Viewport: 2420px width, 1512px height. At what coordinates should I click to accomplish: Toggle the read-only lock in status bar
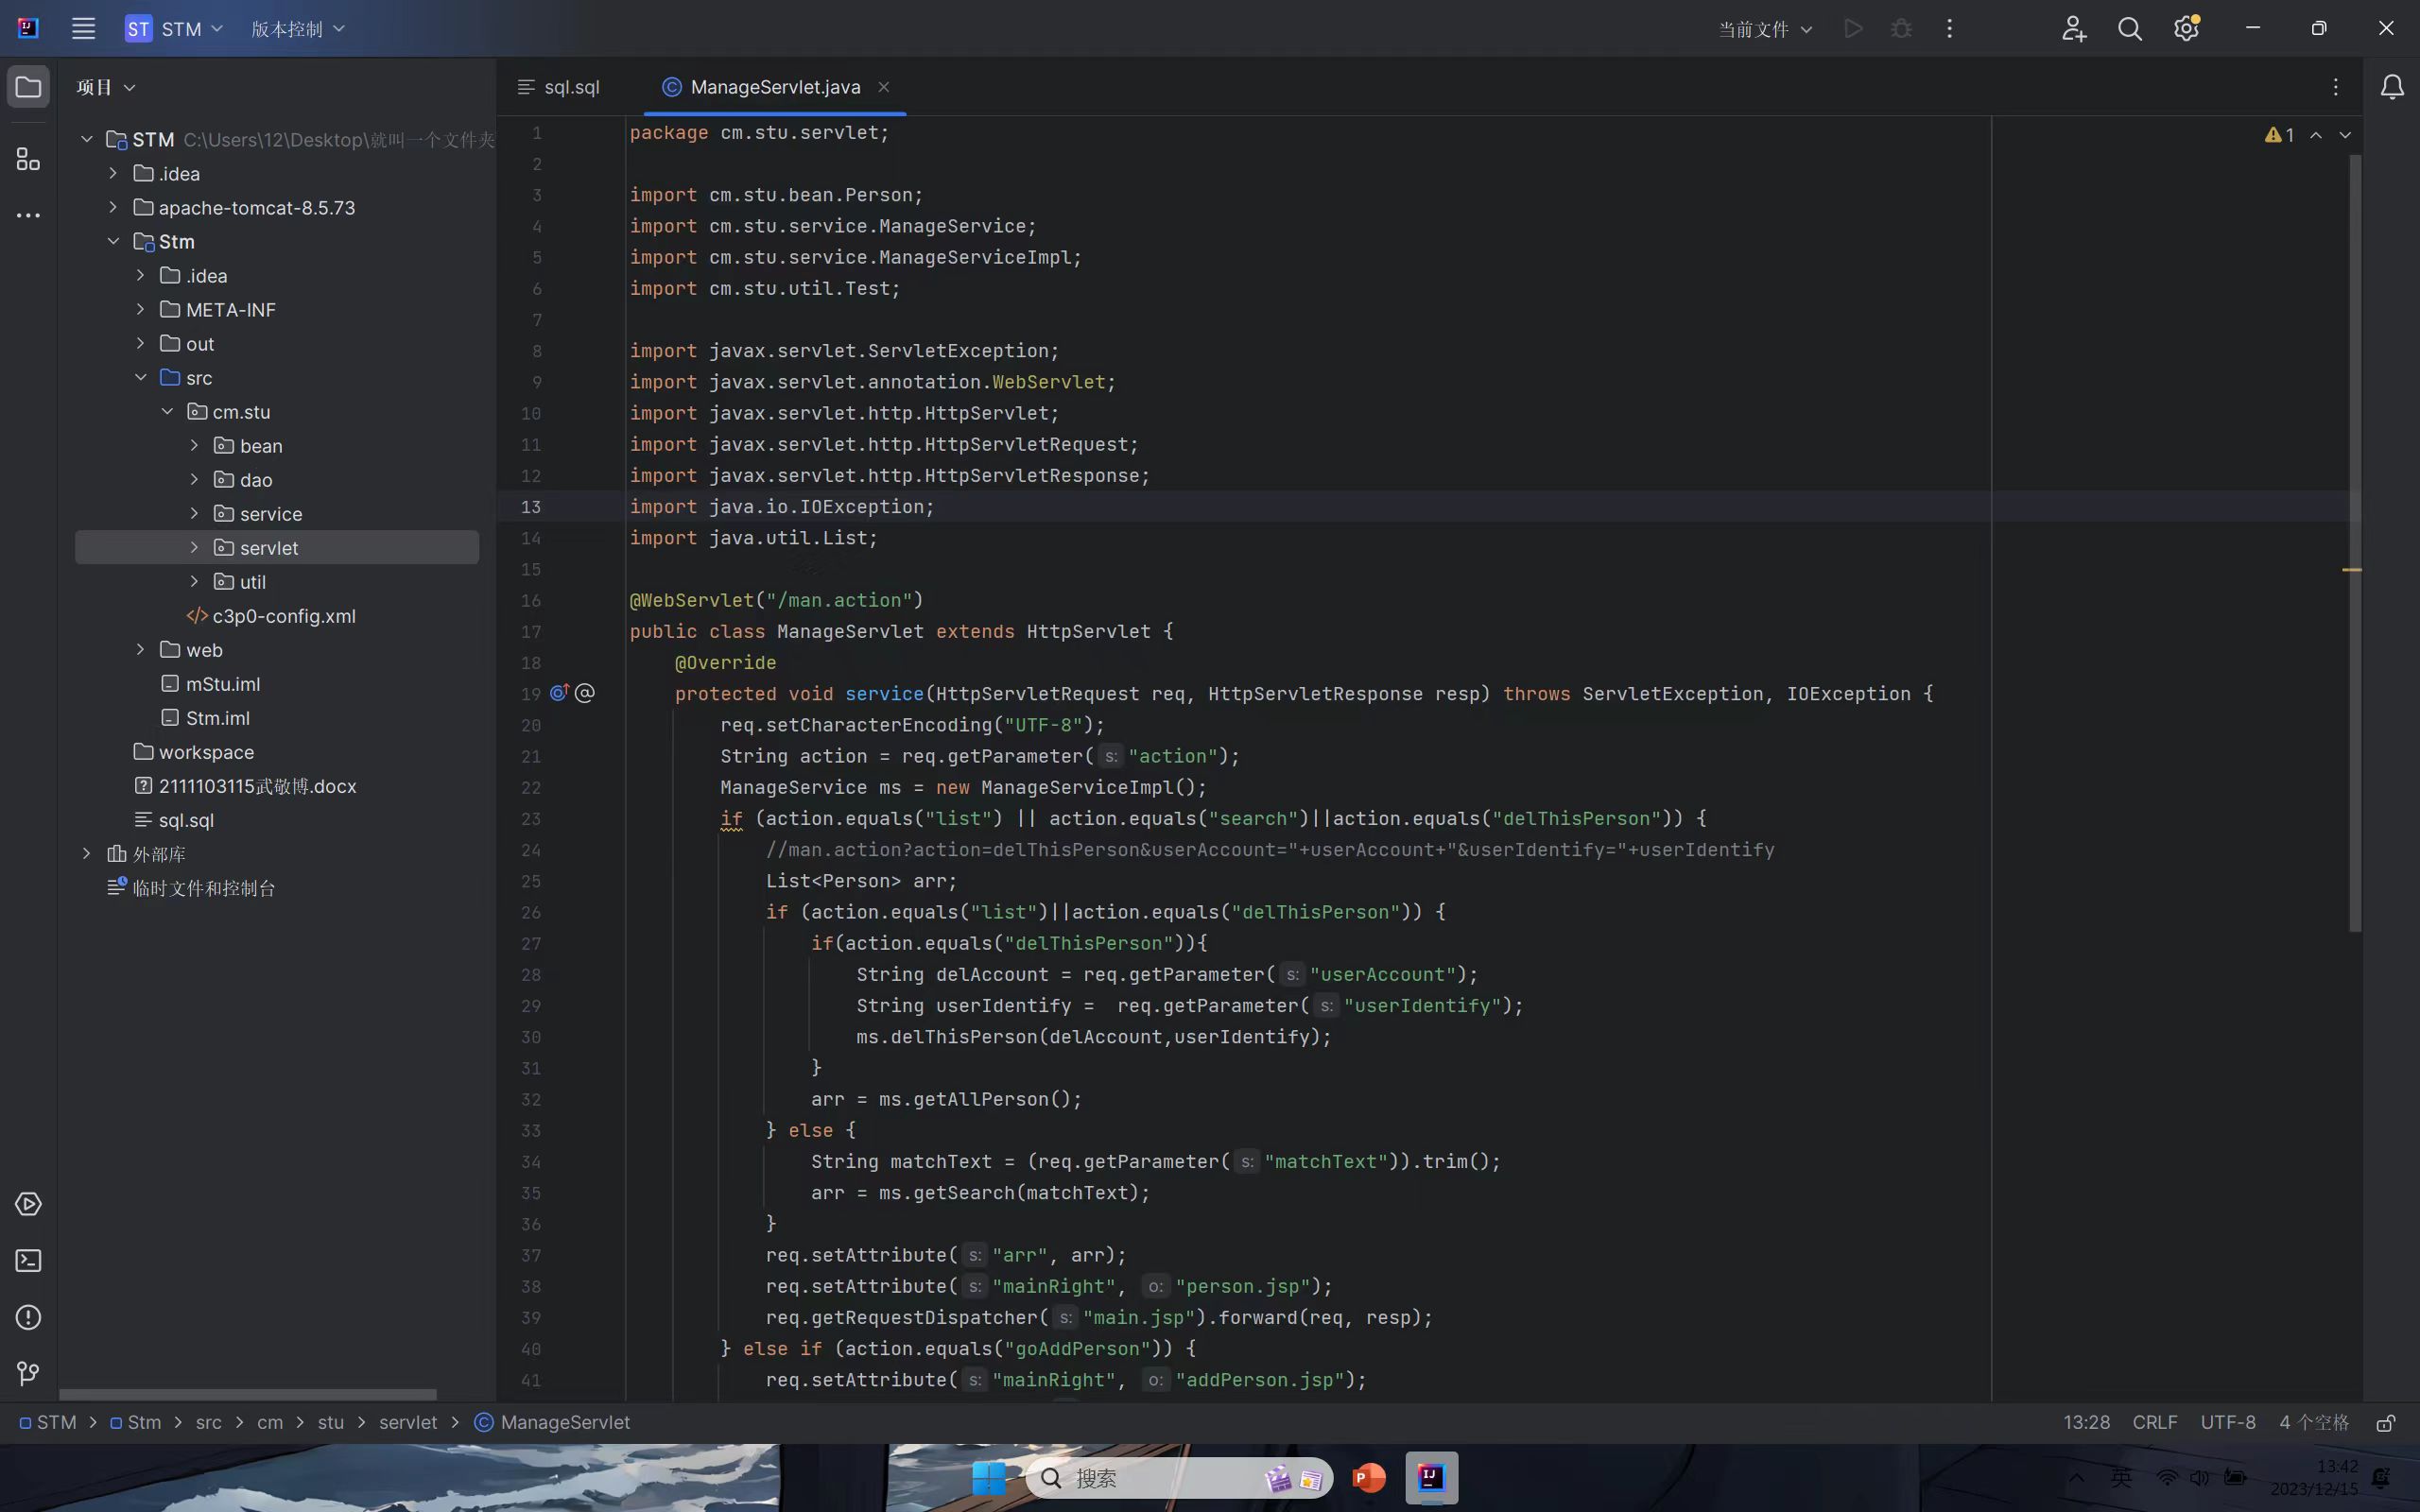(2385, 1423)
